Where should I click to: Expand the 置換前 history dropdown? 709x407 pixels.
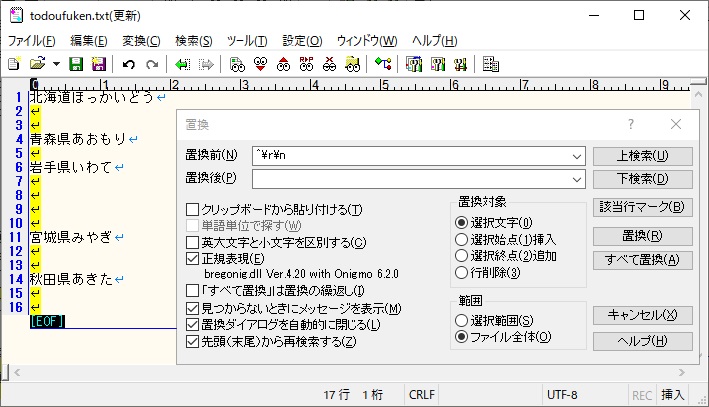pyautogui.click(x=577, y=156)
